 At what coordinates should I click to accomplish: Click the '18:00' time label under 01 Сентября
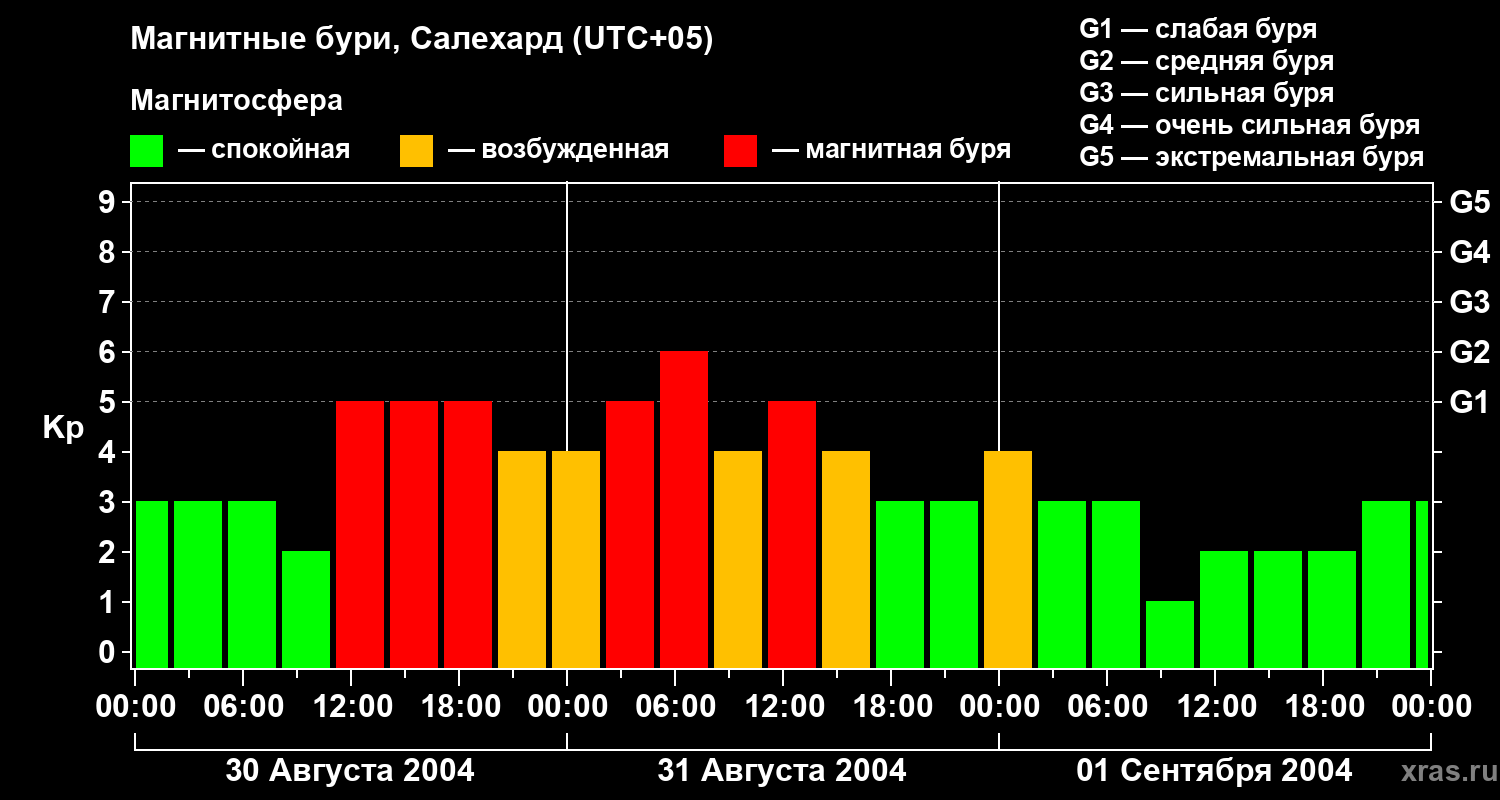1323,707
